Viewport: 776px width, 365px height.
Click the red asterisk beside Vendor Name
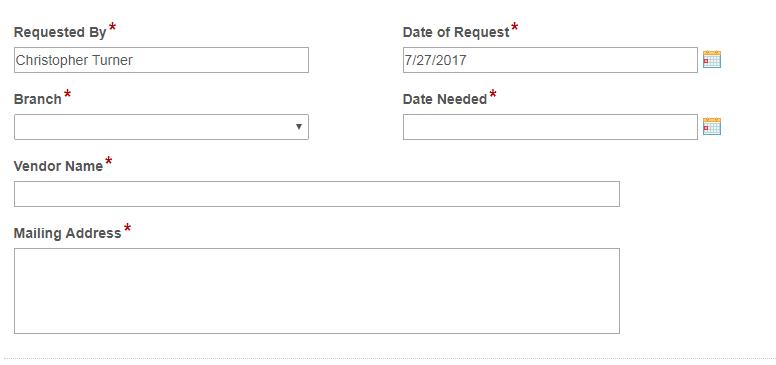pyautogui.click(x=108, y=161)
